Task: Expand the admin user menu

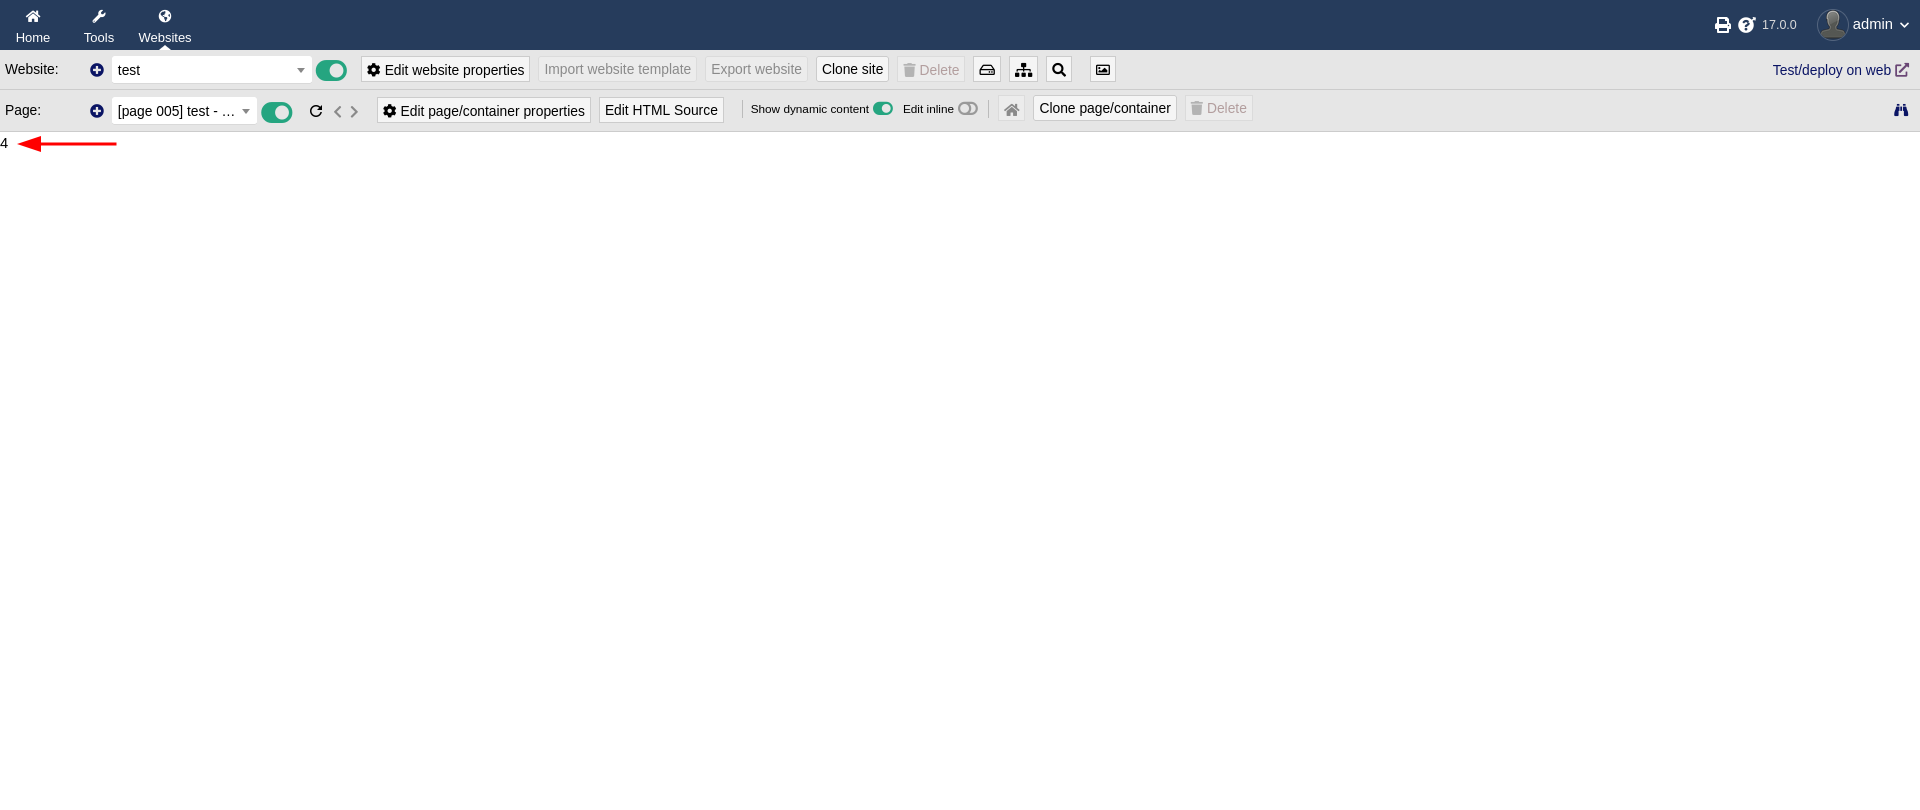Action: coord(1864,25)
